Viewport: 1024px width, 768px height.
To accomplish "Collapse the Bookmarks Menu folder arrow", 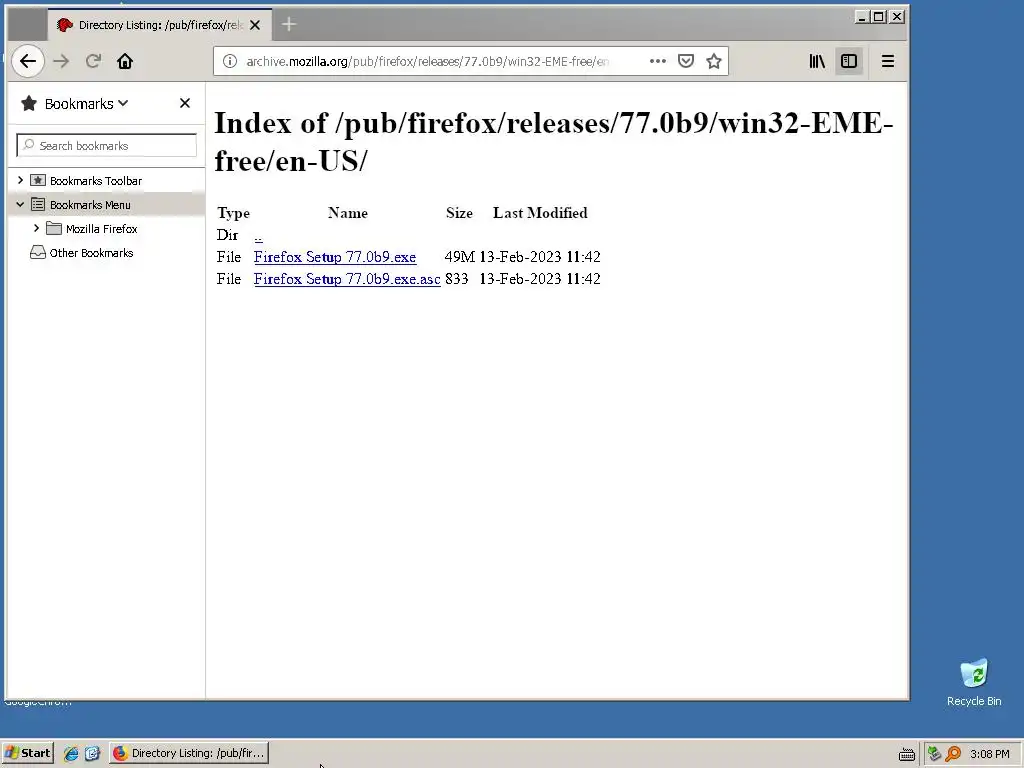I will pyautogui.click(x=20, y=204).
